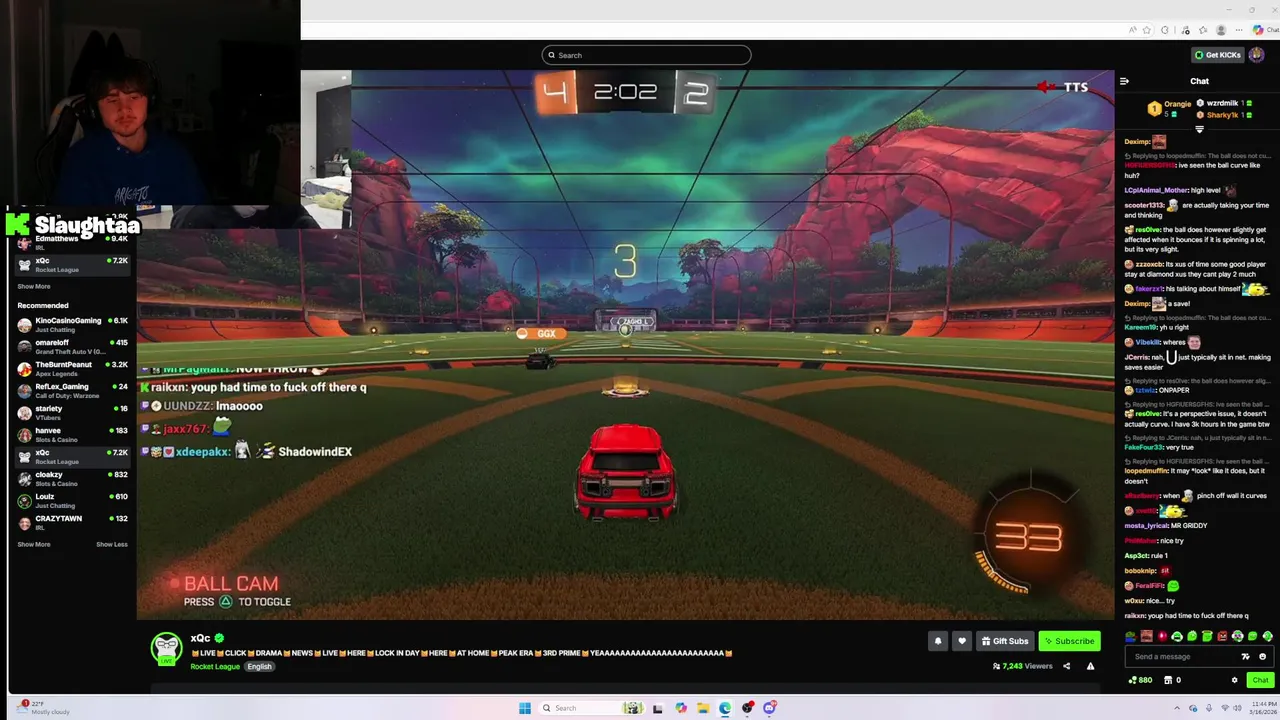
Task: Open TheBurntPeanut channel in sidebar
Action: (x=72, y=368)
